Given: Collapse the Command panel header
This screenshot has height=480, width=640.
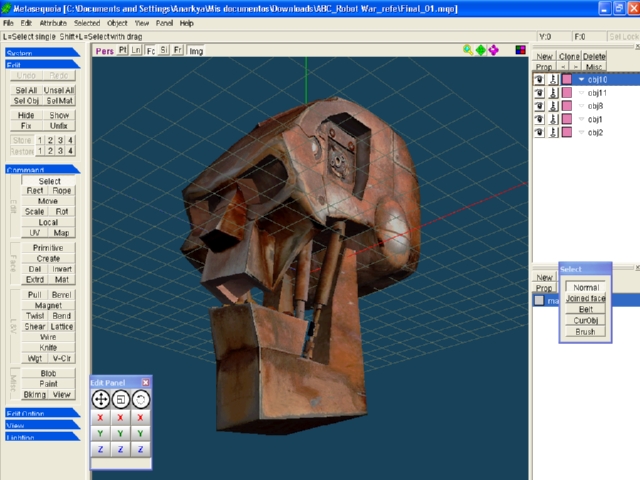Looking at the screenshot, I should [42, 169].
